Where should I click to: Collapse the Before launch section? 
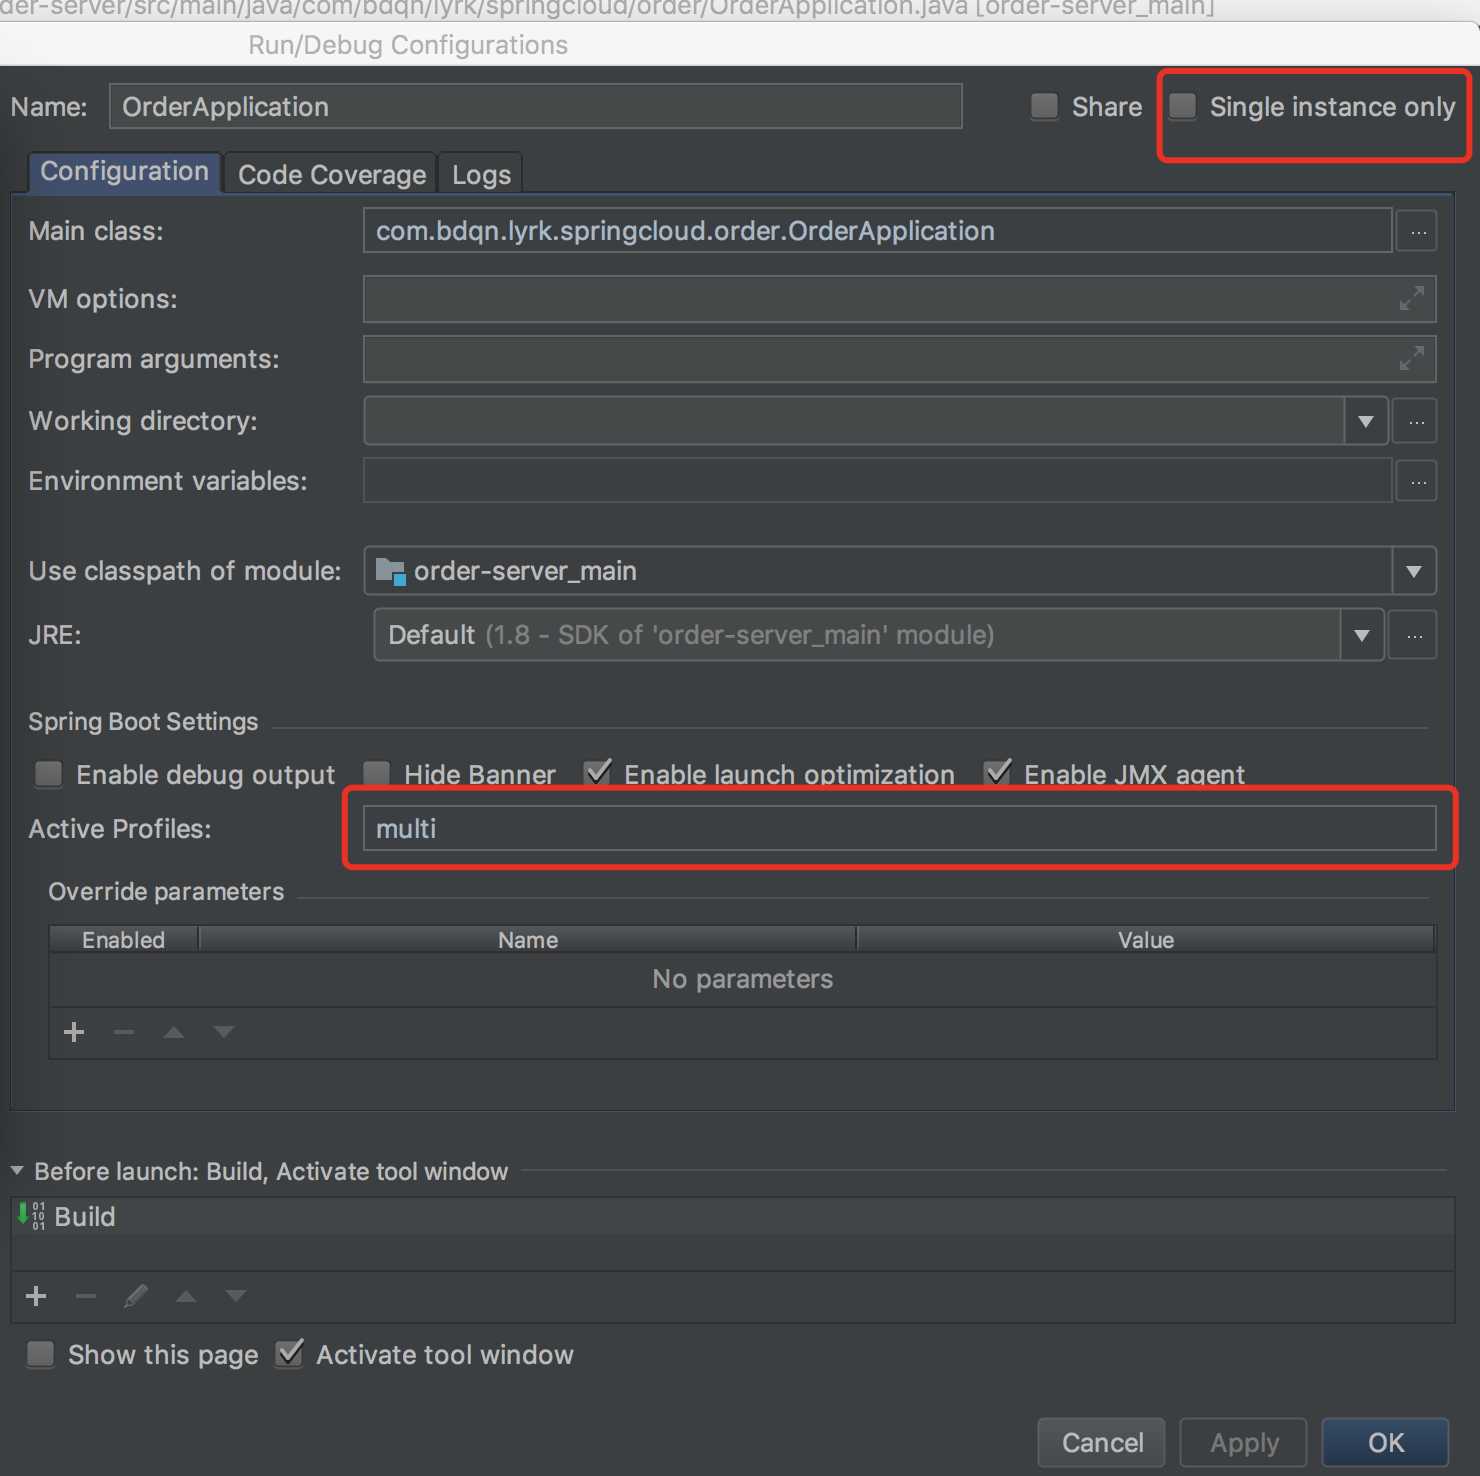point(17,1171)
